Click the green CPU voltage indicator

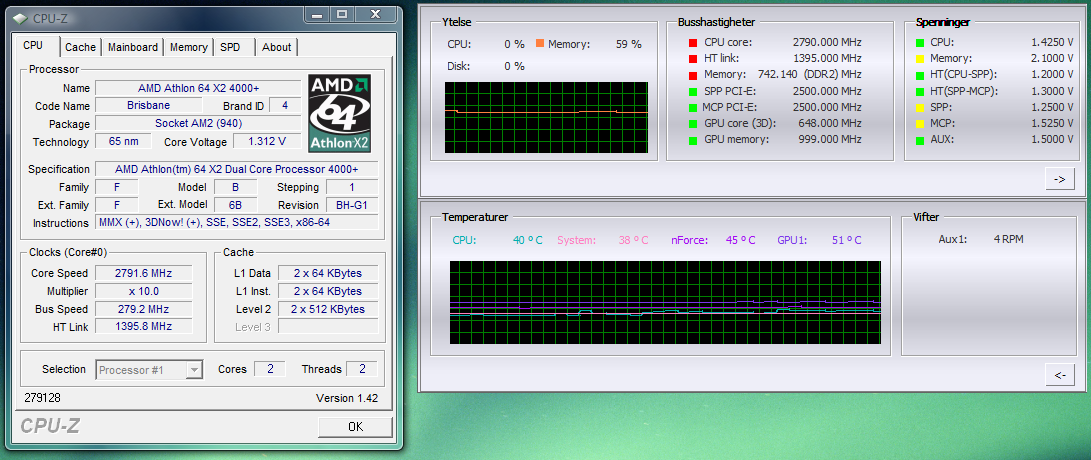(x=920, y=42)
